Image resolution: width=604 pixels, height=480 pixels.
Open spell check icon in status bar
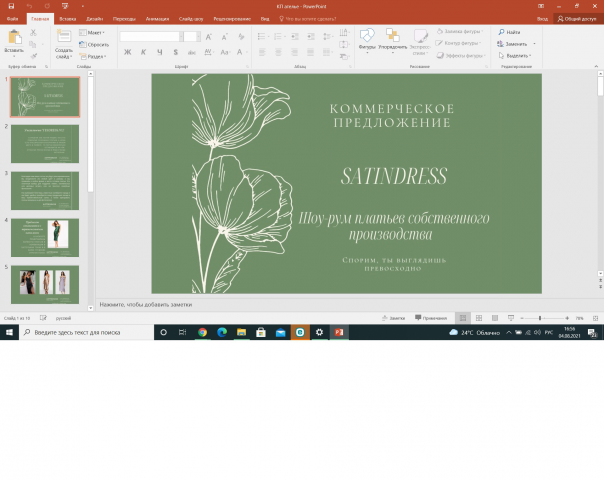click(43, 318)
